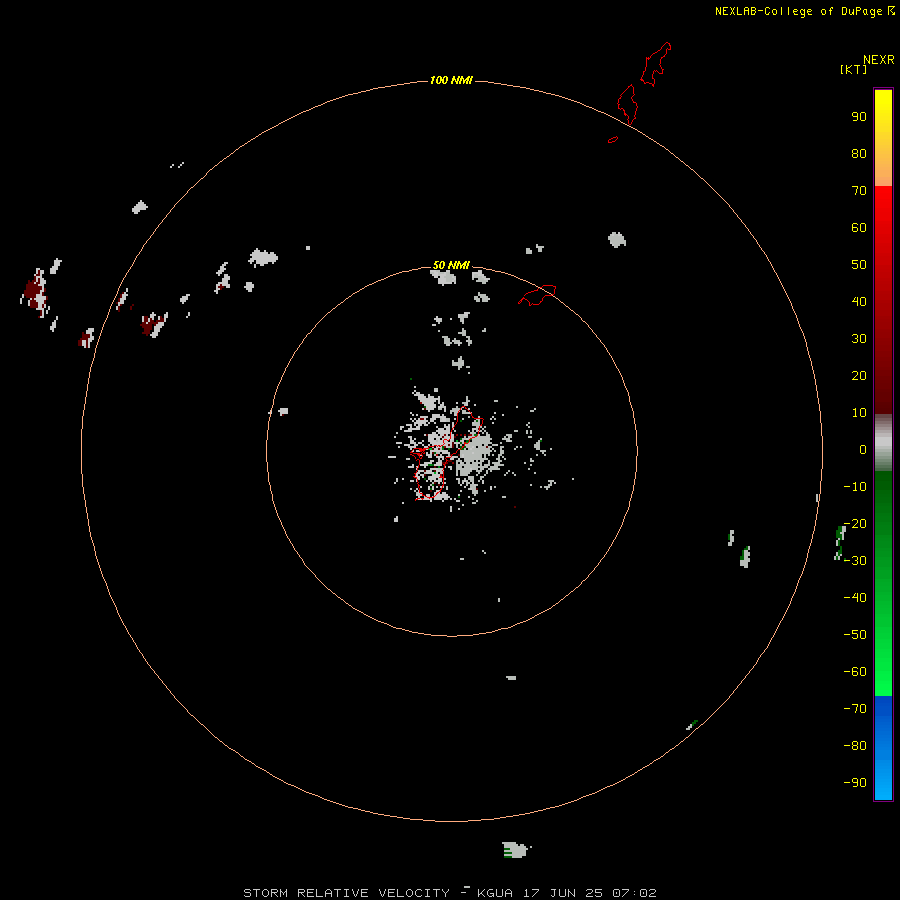This screenshot has height=900, width=900.
Task: Click the 70 value on velocity scale
Action: point(859,191)
